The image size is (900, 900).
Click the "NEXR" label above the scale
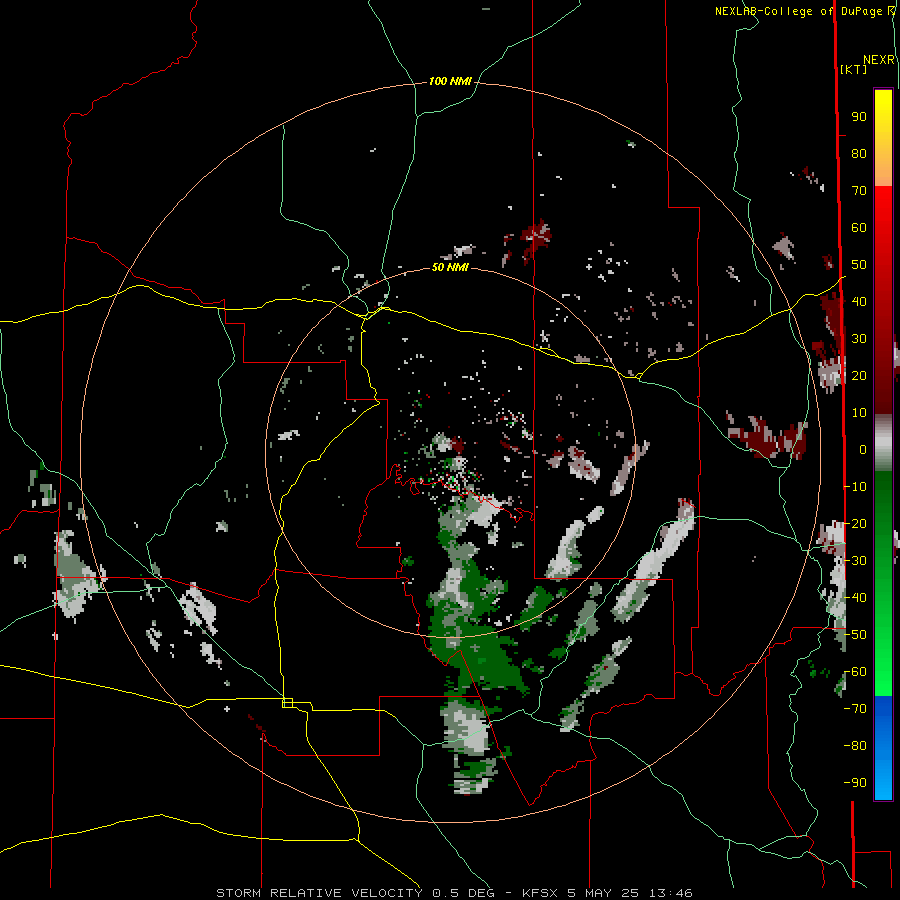pos(878,60)
